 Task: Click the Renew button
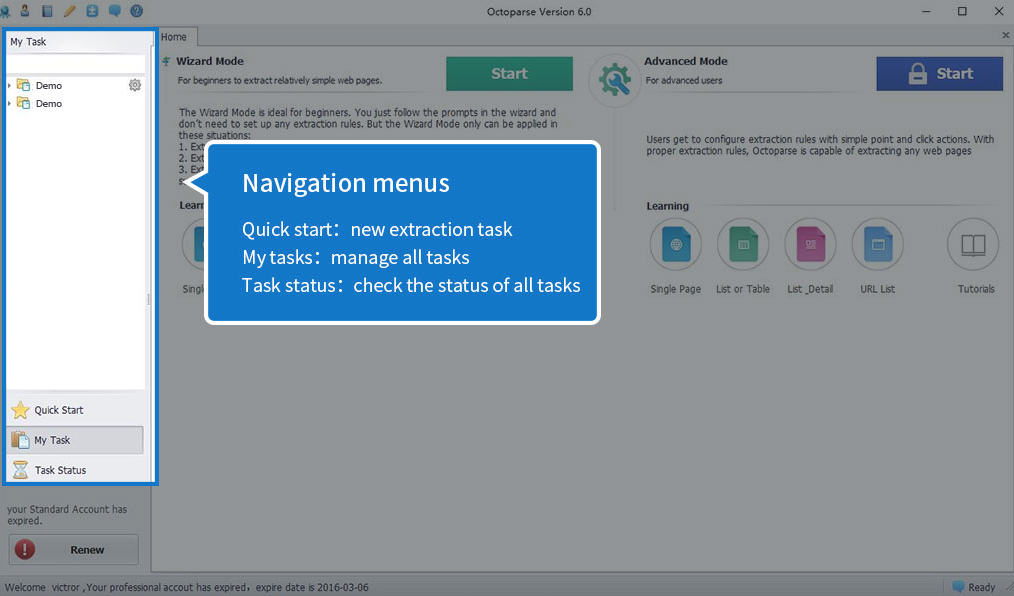(x=74, y=549)
